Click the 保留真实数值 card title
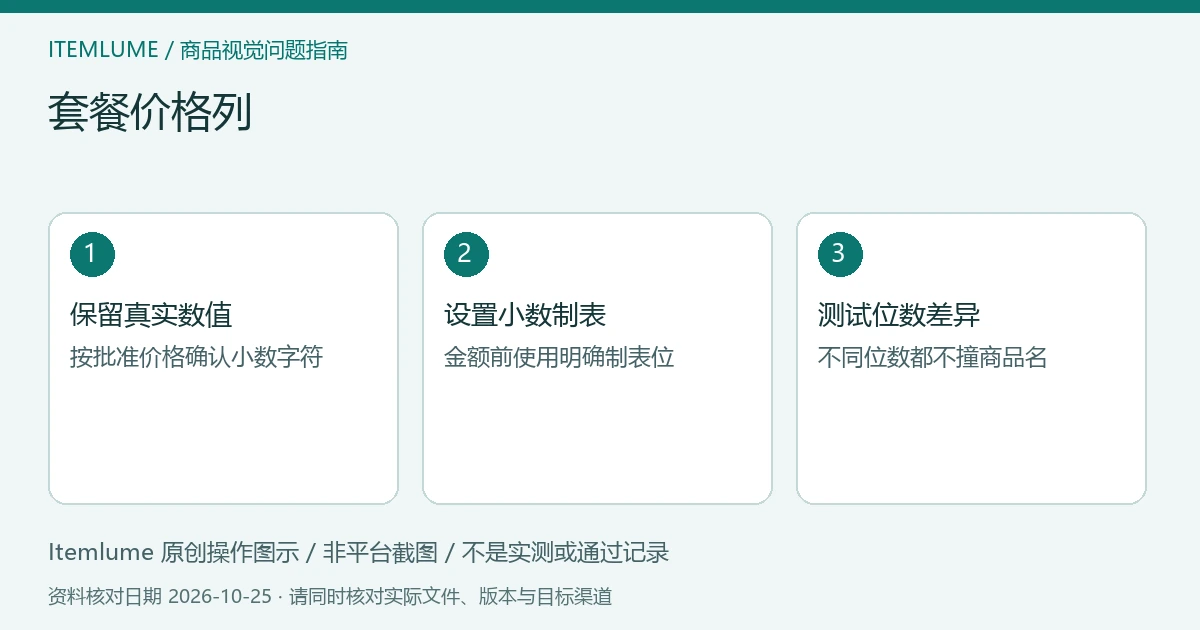This screenshot has width=1200, height=630. (151, 315)
